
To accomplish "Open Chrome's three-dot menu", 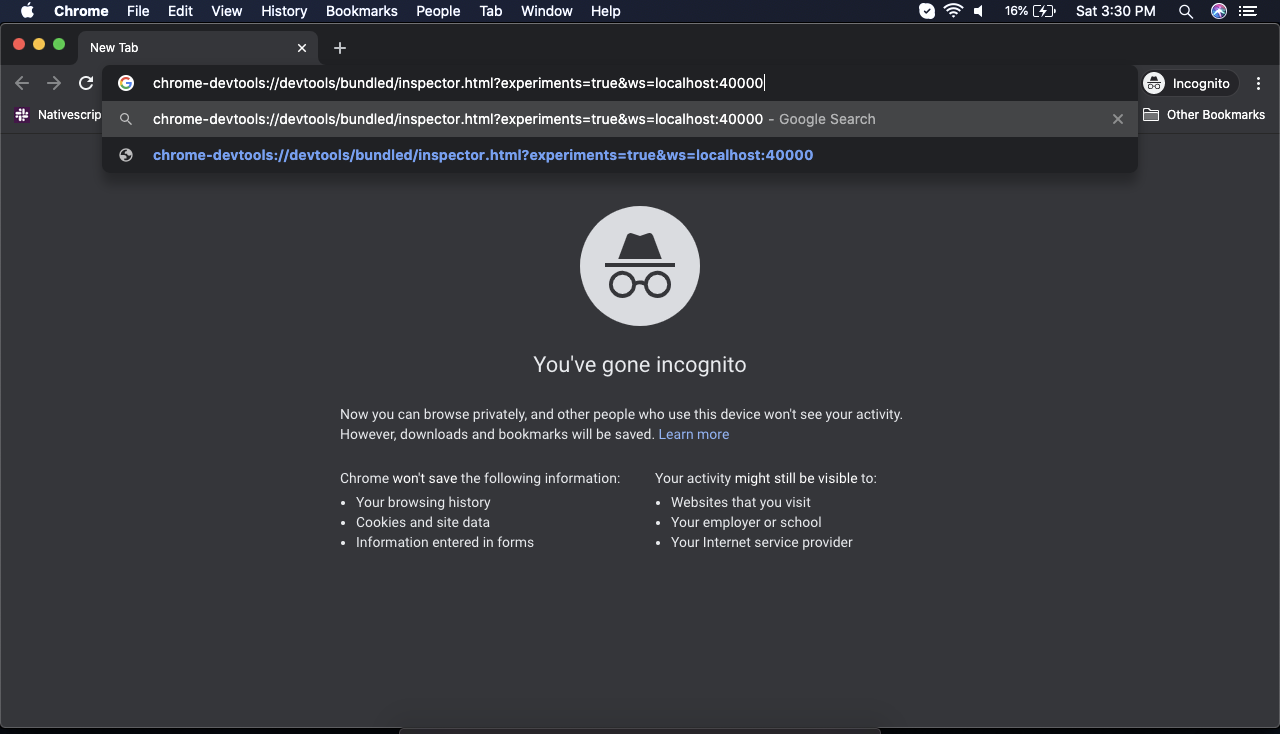I will [1258, 83].
